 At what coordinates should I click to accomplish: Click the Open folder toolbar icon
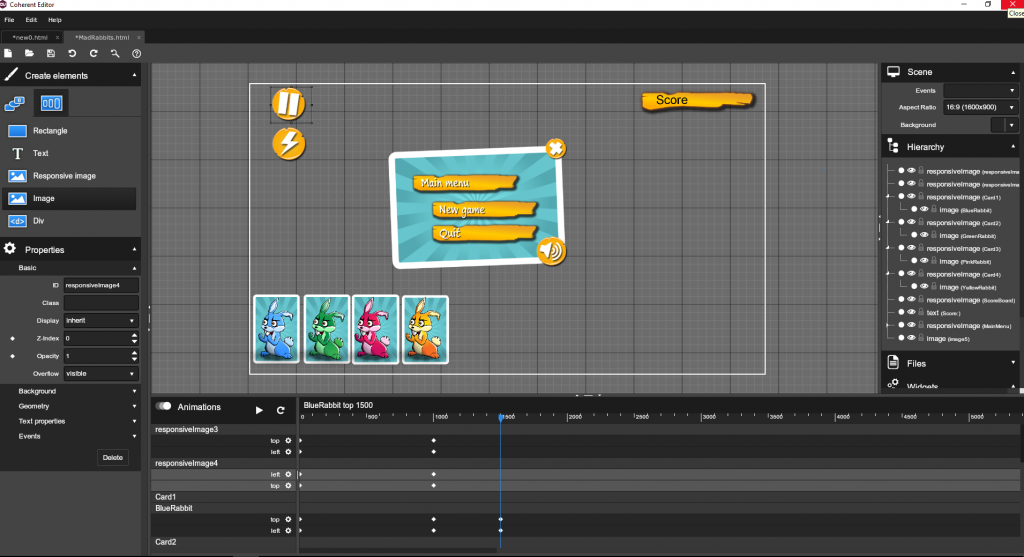tap(29, 53)
